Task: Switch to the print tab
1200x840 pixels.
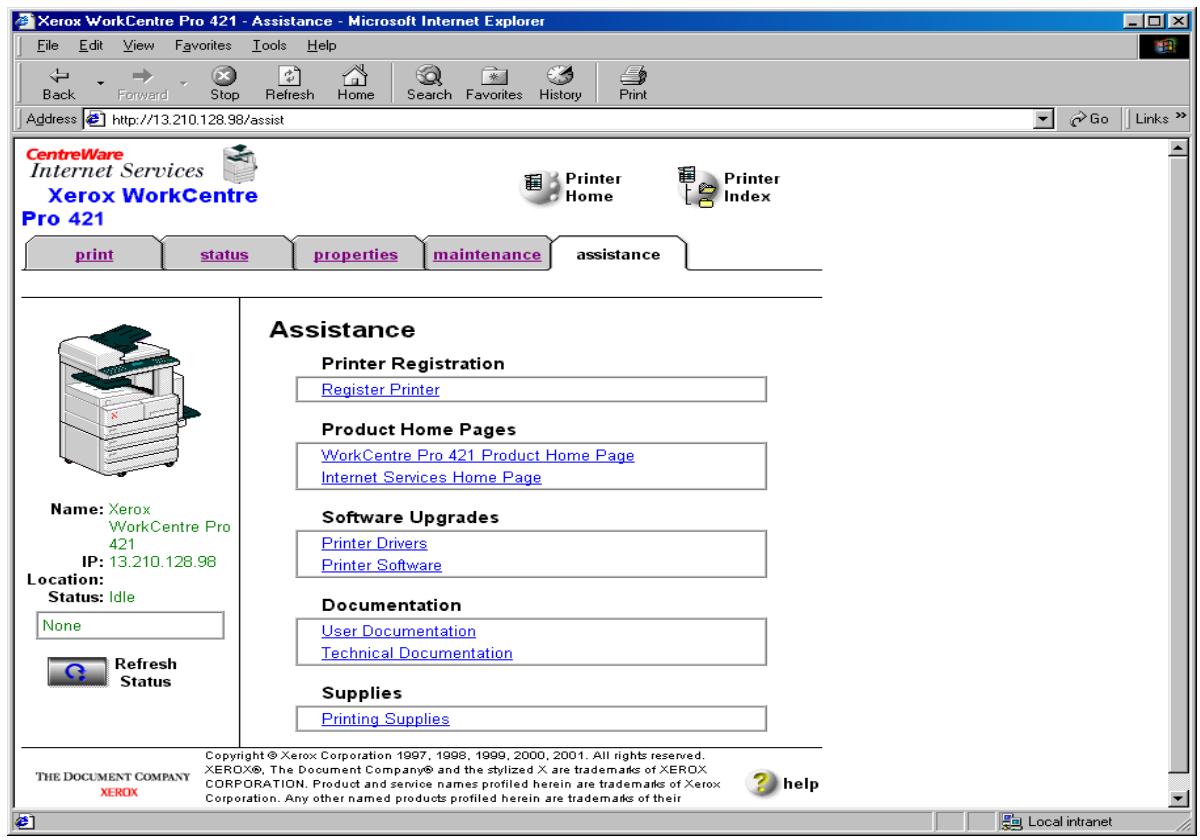Action: point(94,254)
